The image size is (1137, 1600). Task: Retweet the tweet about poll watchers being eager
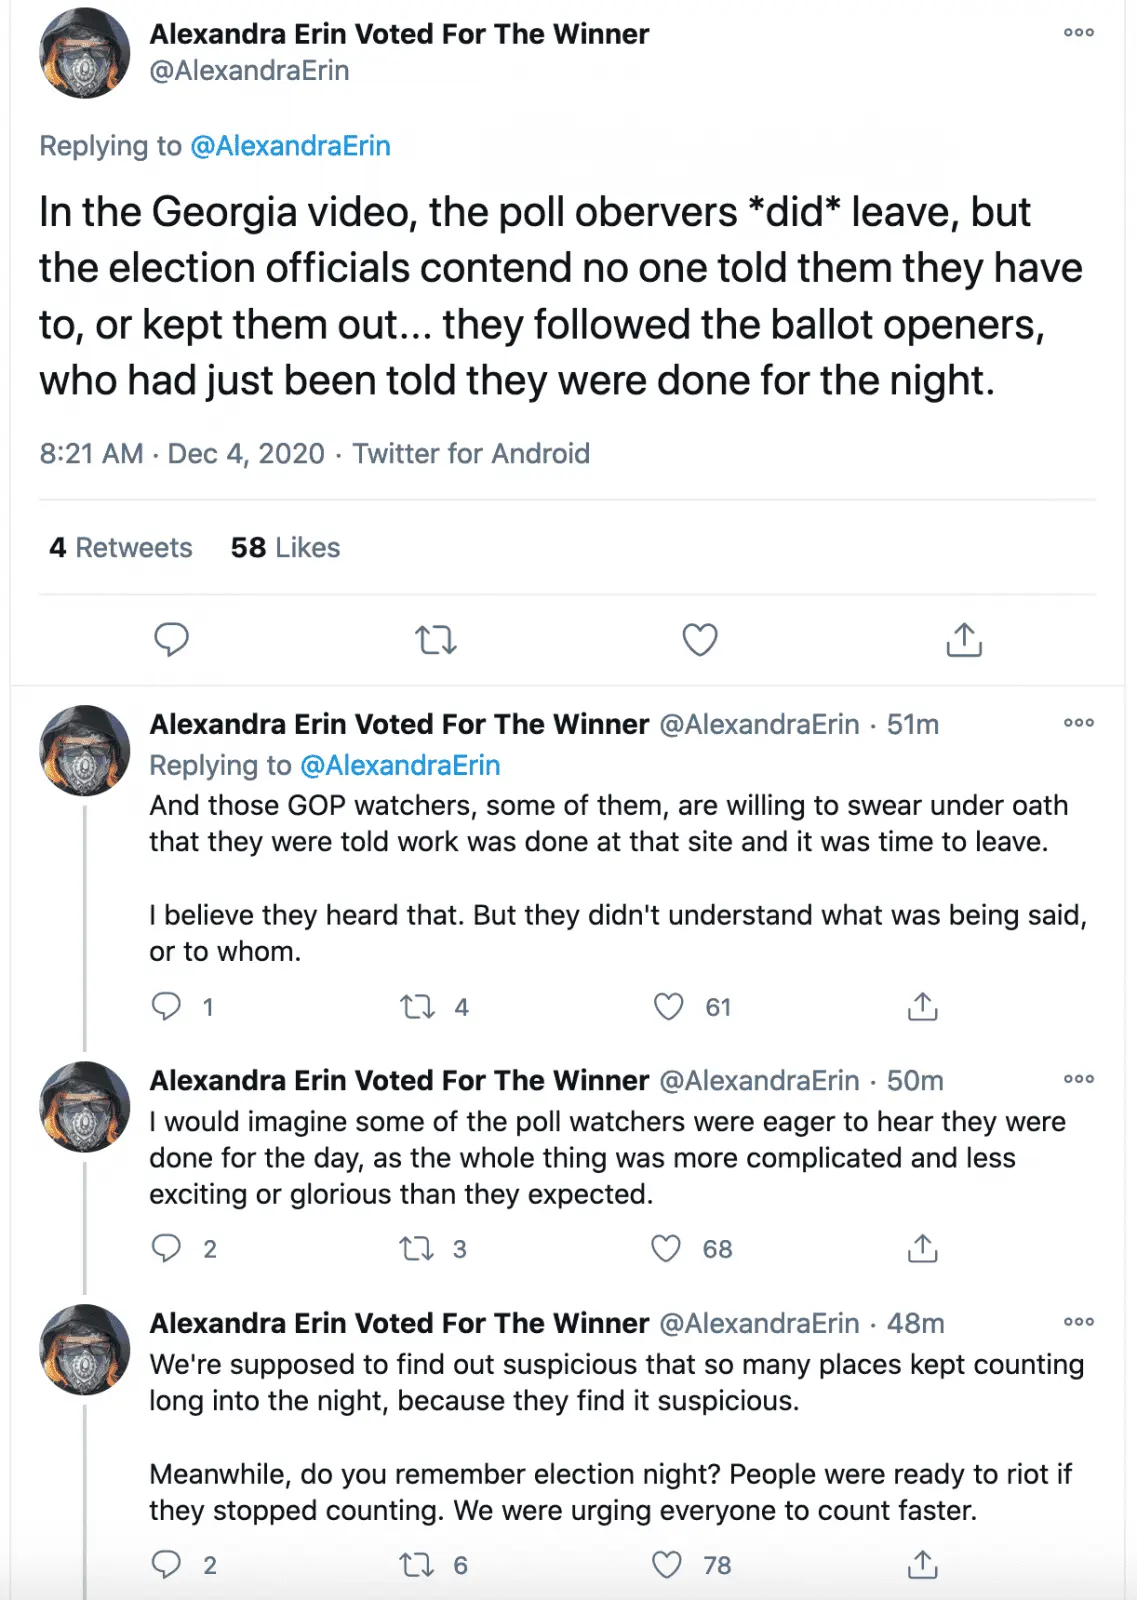pos(416,1248)
